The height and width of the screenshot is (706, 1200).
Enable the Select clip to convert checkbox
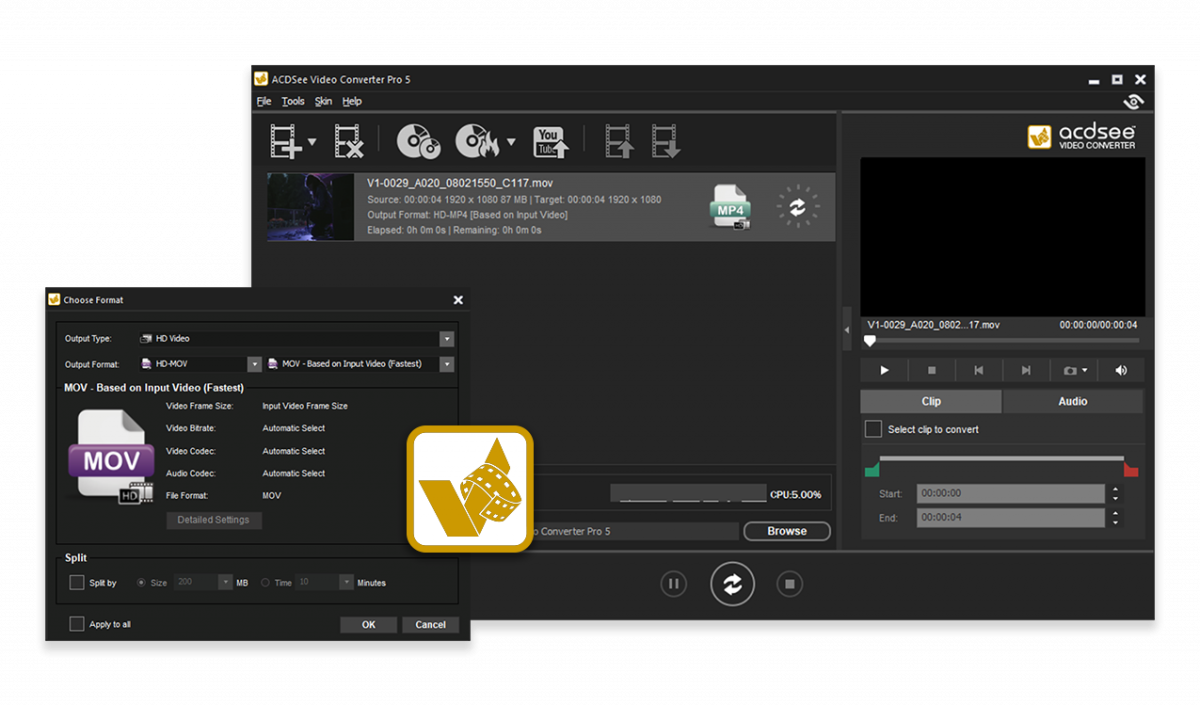tap(873, 429)
